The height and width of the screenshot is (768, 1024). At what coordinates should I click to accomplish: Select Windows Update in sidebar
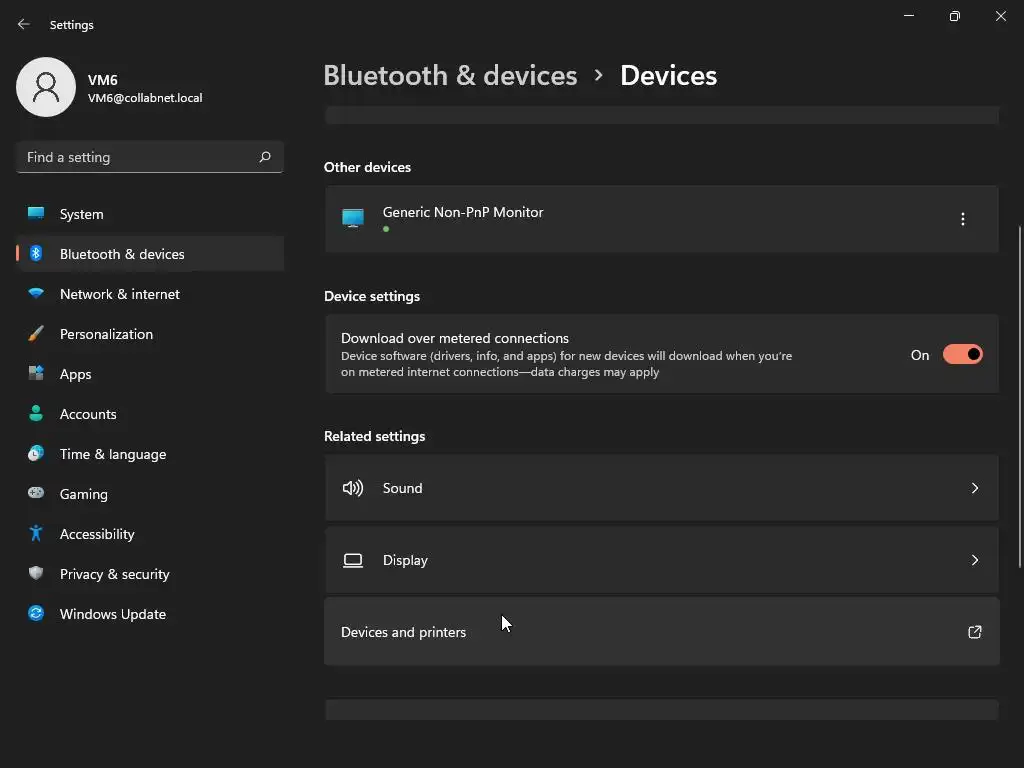tap(113, 614)
